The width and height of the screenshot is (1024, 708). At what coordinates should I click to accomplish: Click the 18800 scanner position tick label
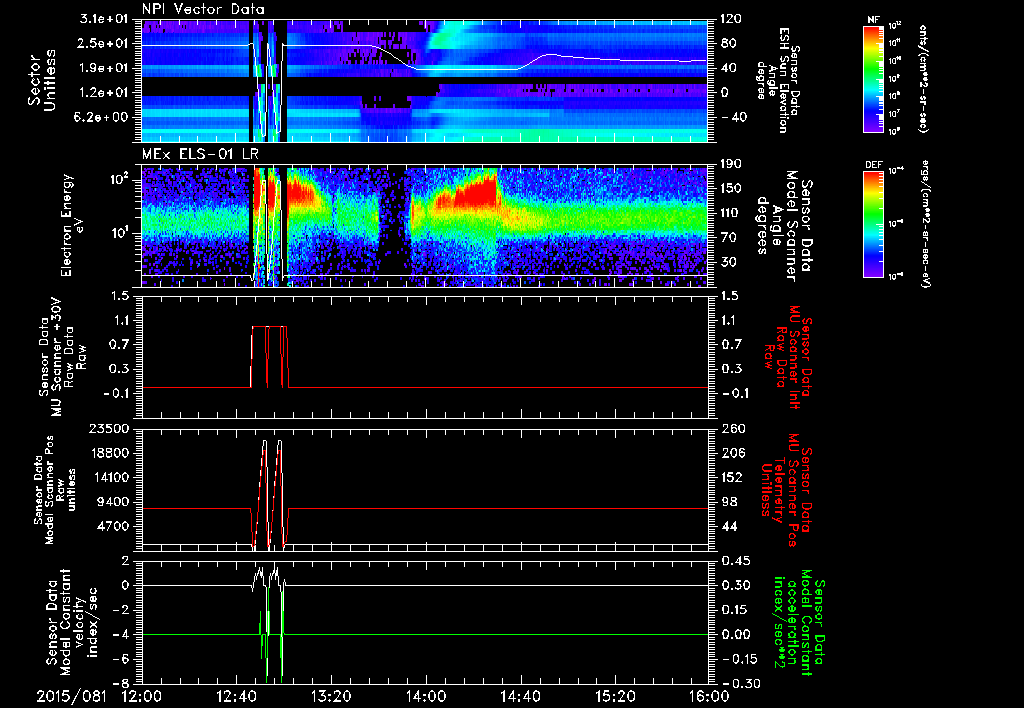(x=108, y=453)
